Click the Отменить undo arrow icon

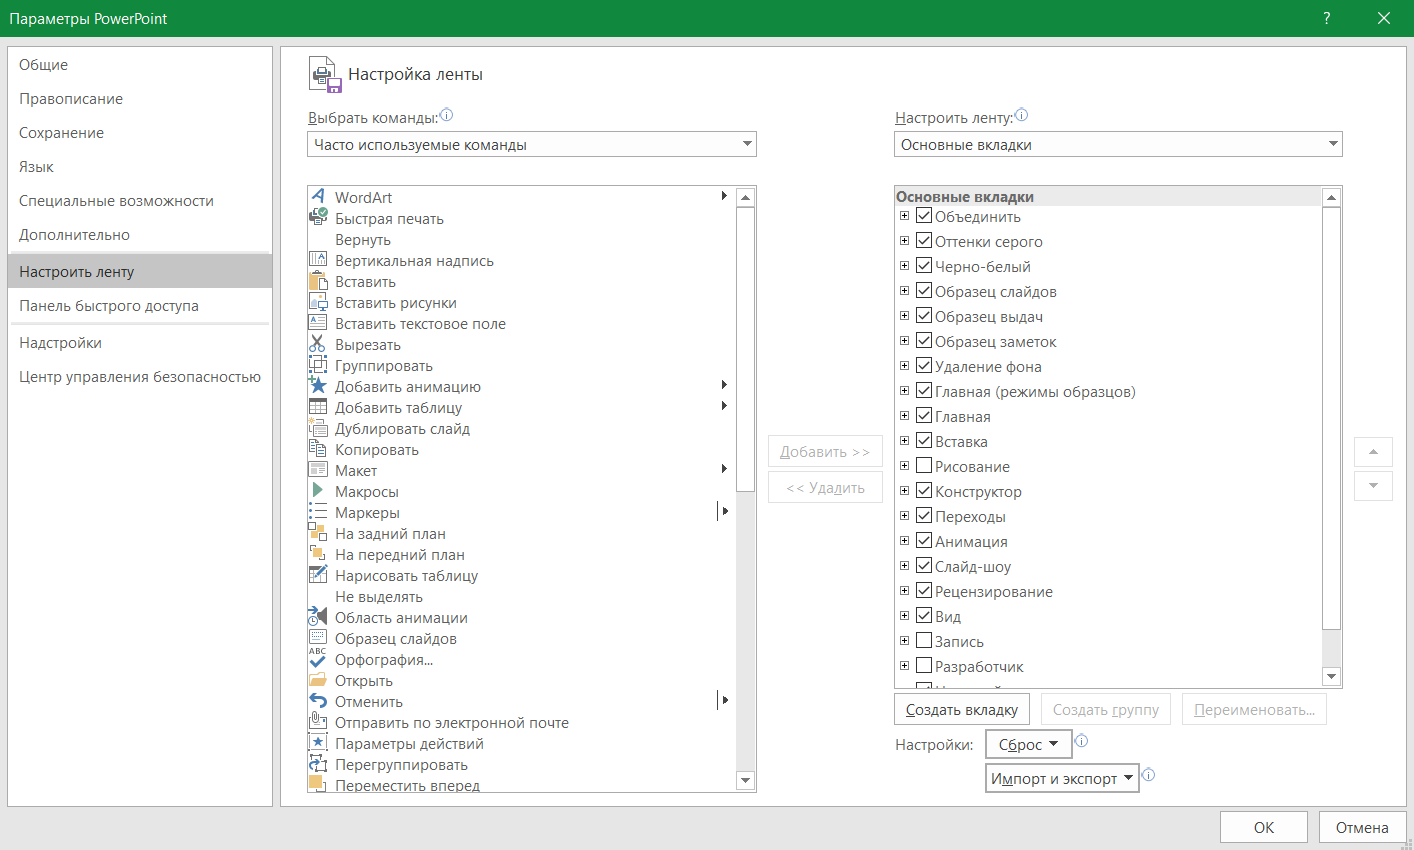pos(318,701)
